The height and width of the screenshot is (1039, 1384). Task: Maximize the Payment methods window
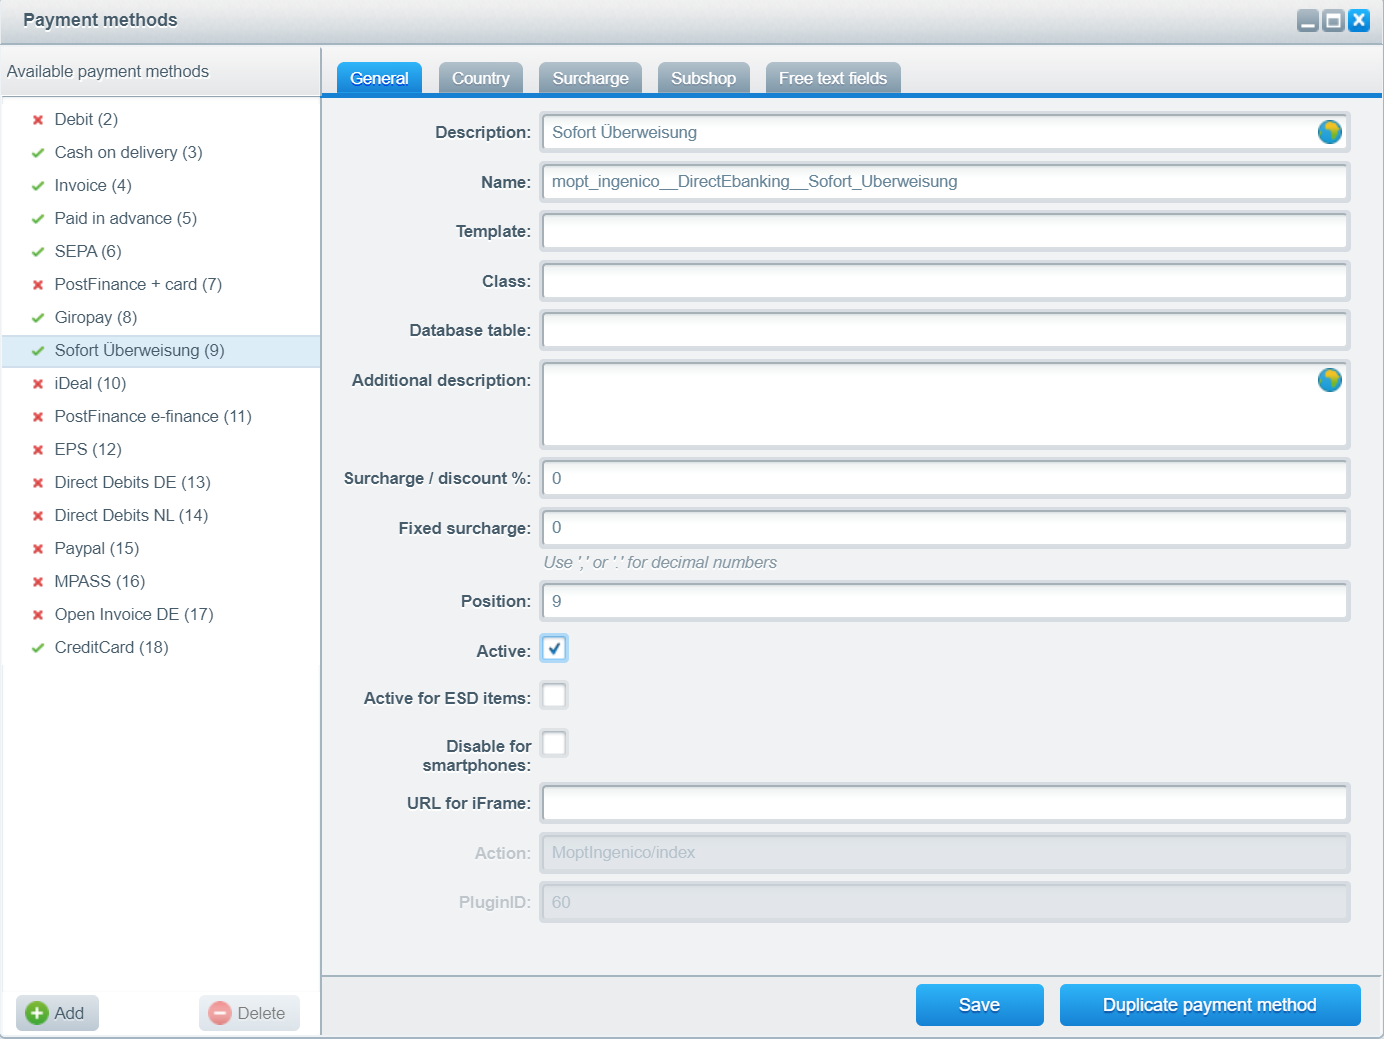click(x=1333, y=20)
